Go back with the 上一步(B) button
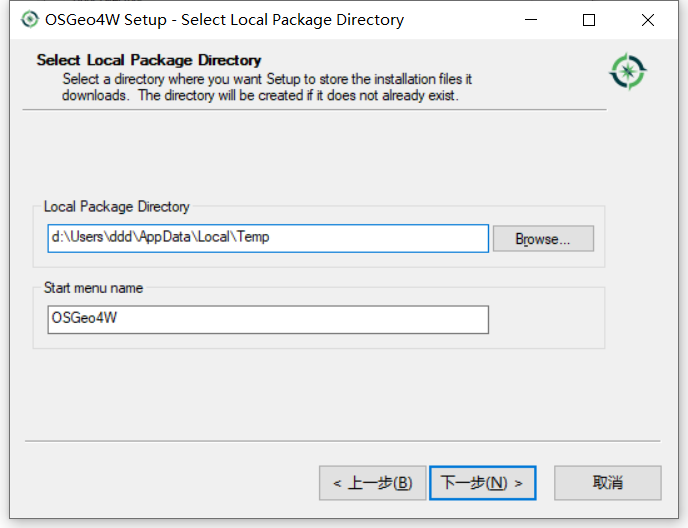Viewport: 688px width, 528px height. (x=372, y=483)
